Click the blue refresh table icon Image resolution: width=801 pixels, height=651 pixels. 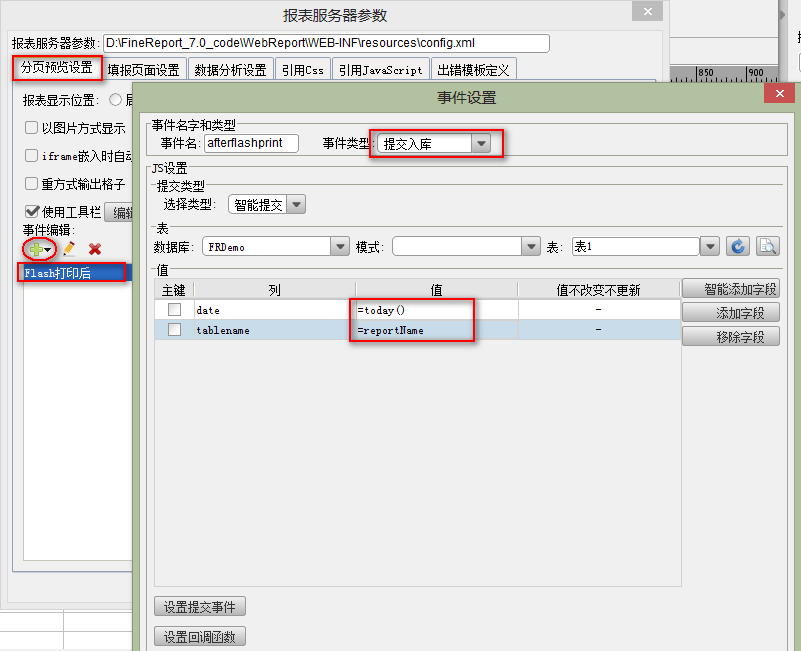tap(738, 246)
